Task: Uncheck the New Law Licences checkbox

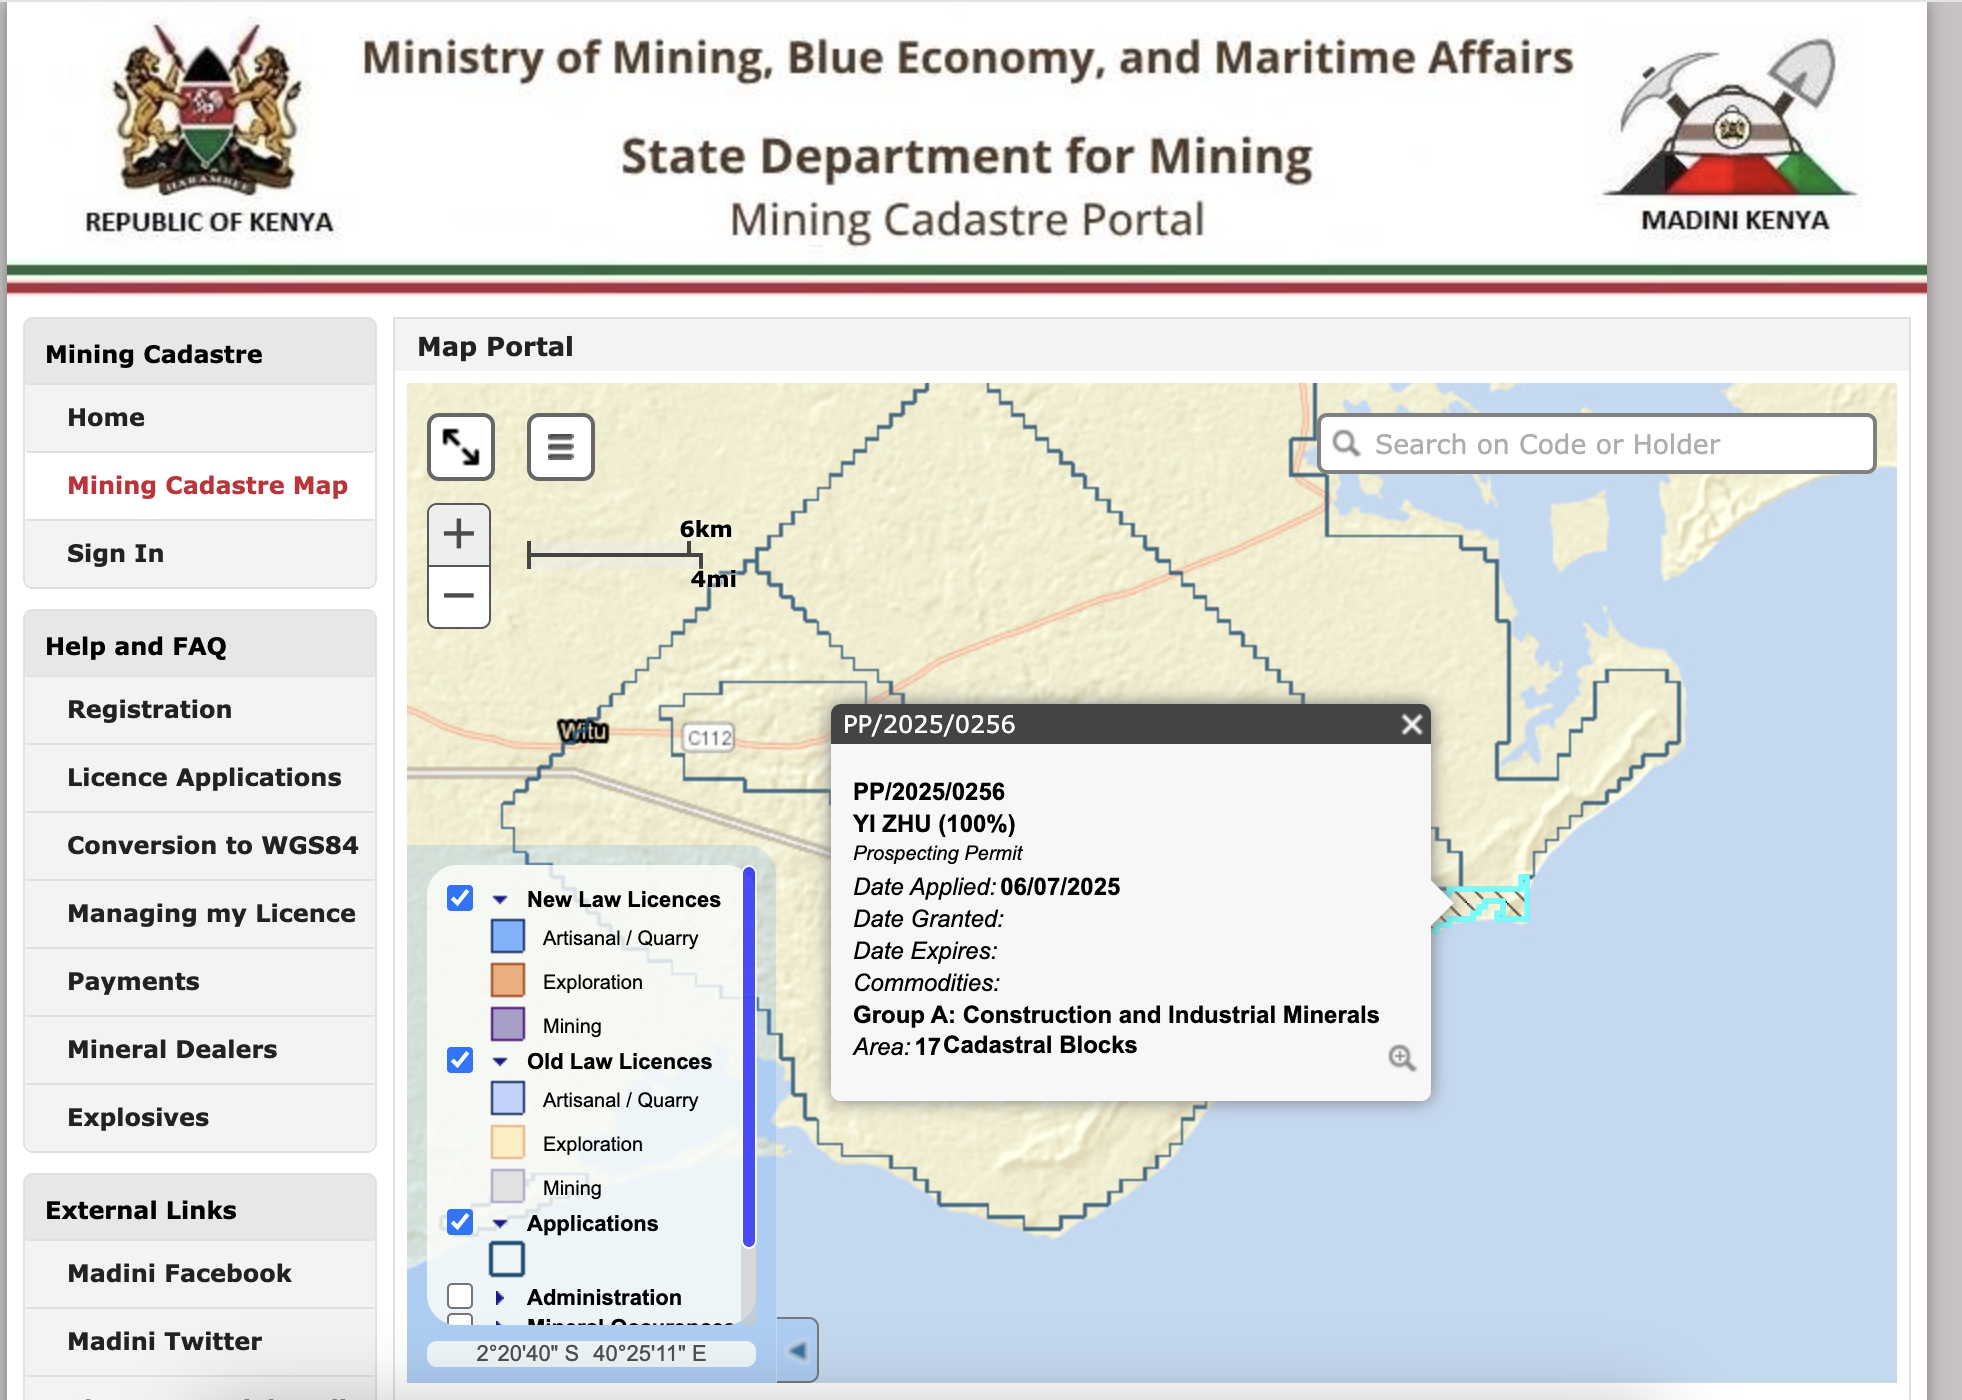Action: point(460,898)
